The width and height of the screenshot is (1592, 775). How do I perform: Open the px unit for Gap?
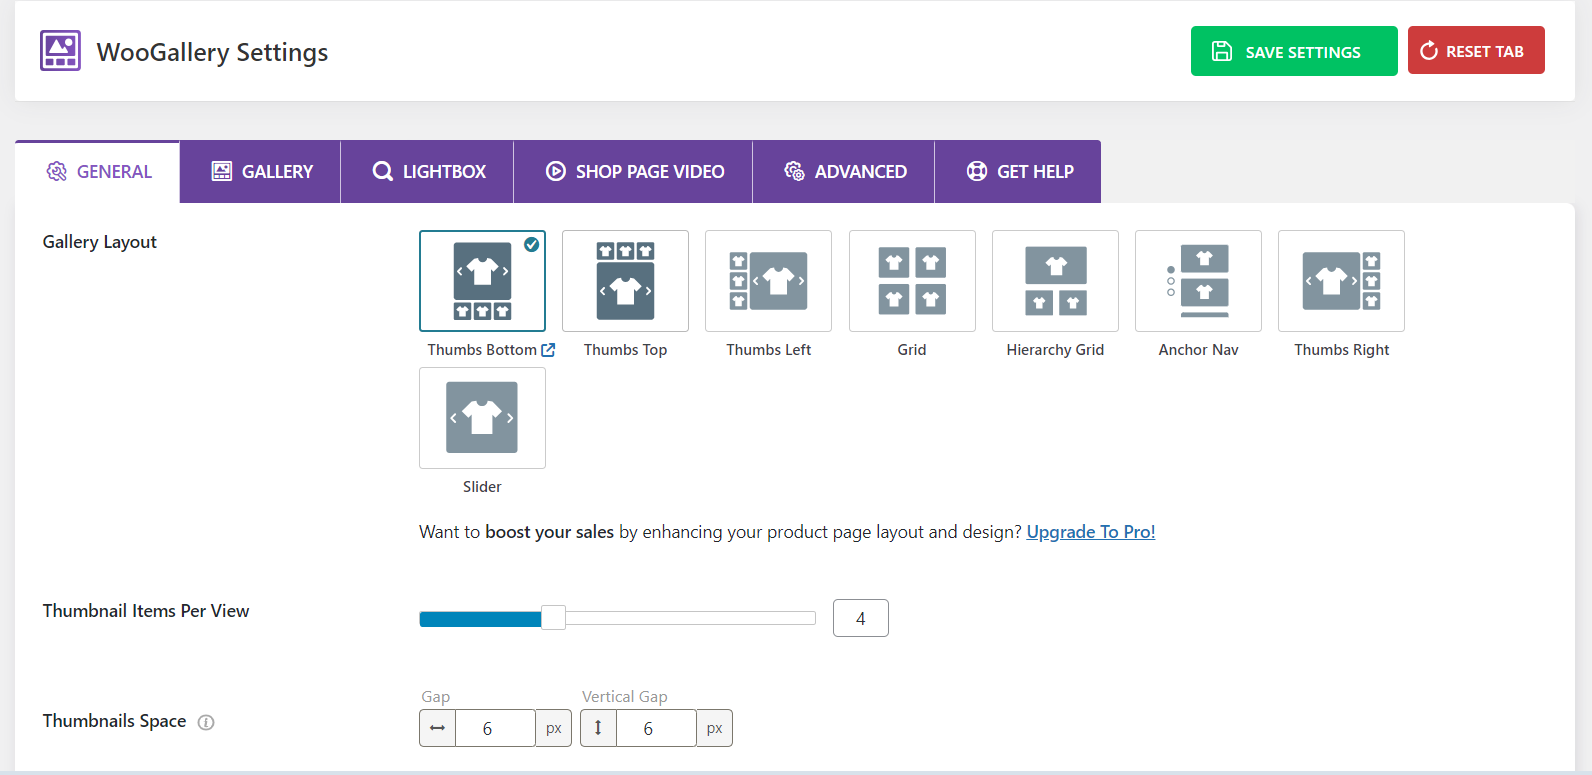[x=553, y=728]
